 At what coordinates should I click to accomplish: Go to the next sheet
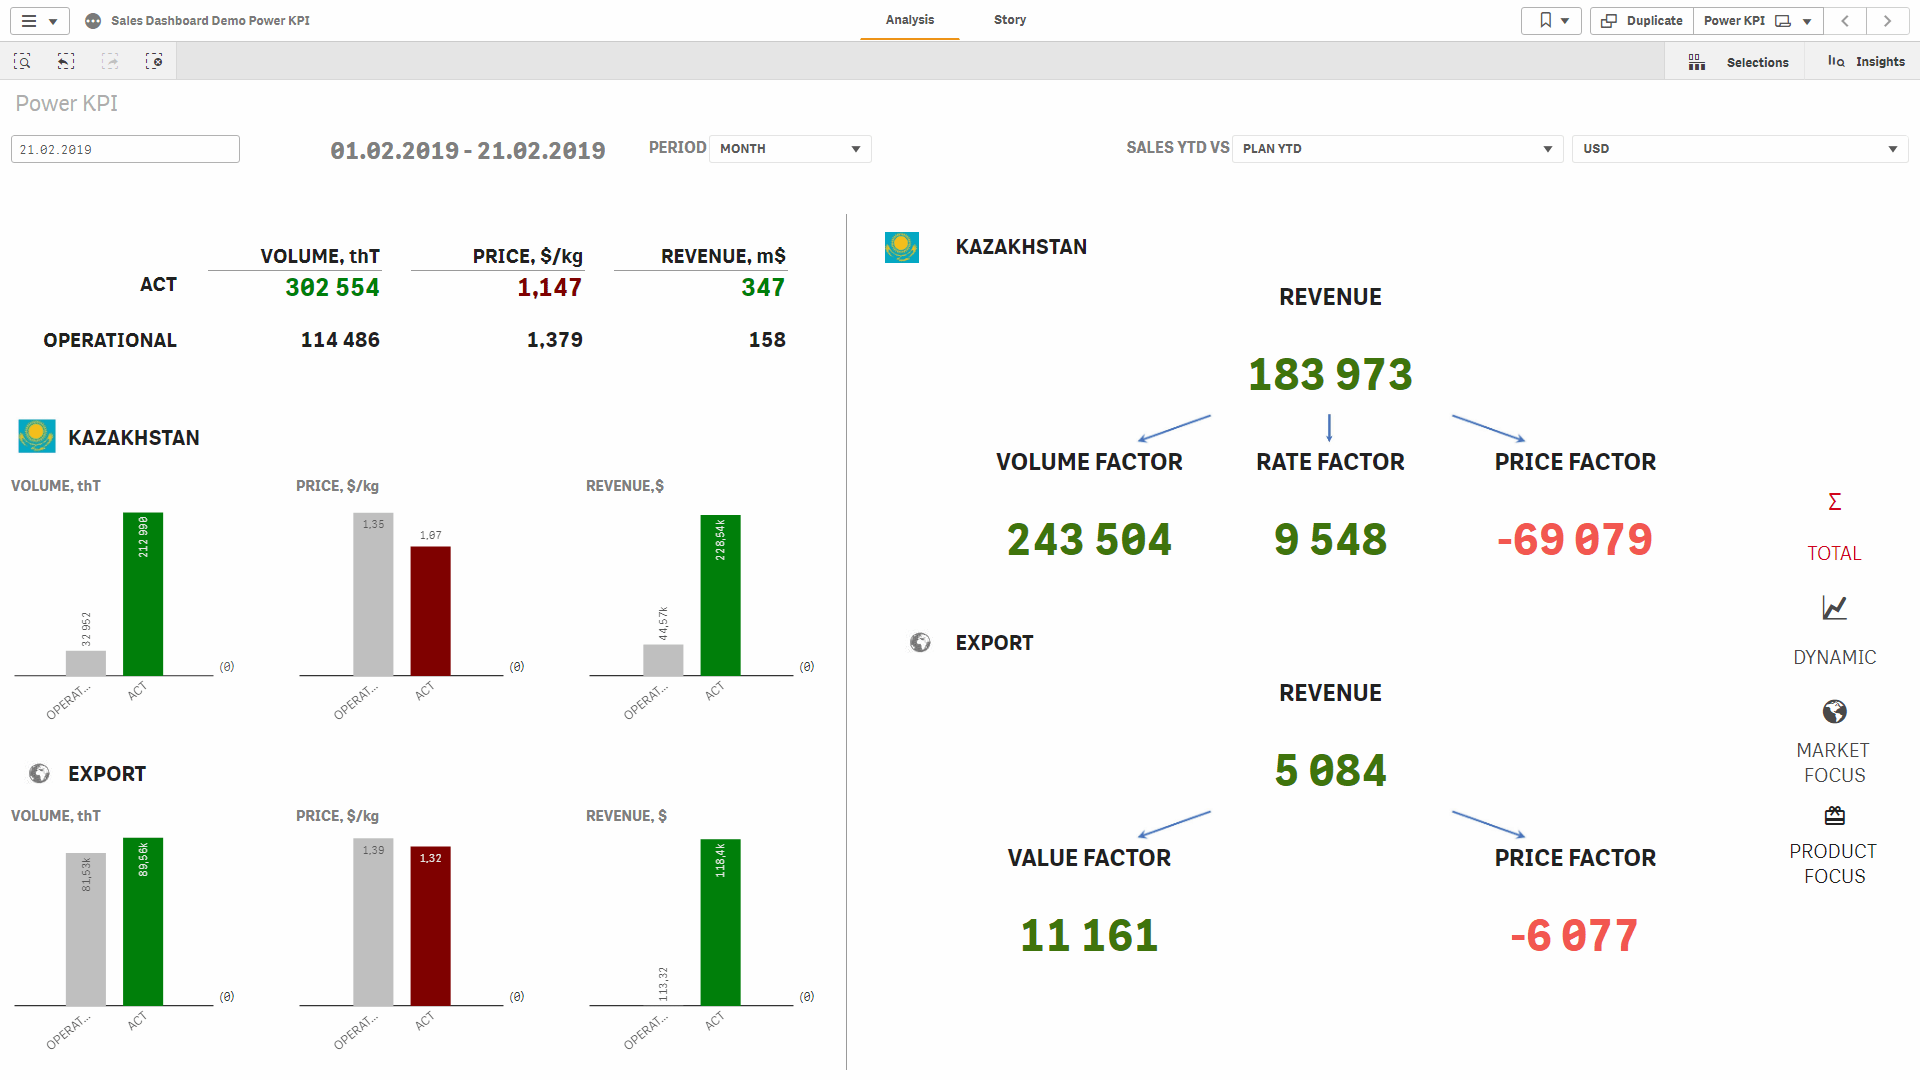[1887, 20]
